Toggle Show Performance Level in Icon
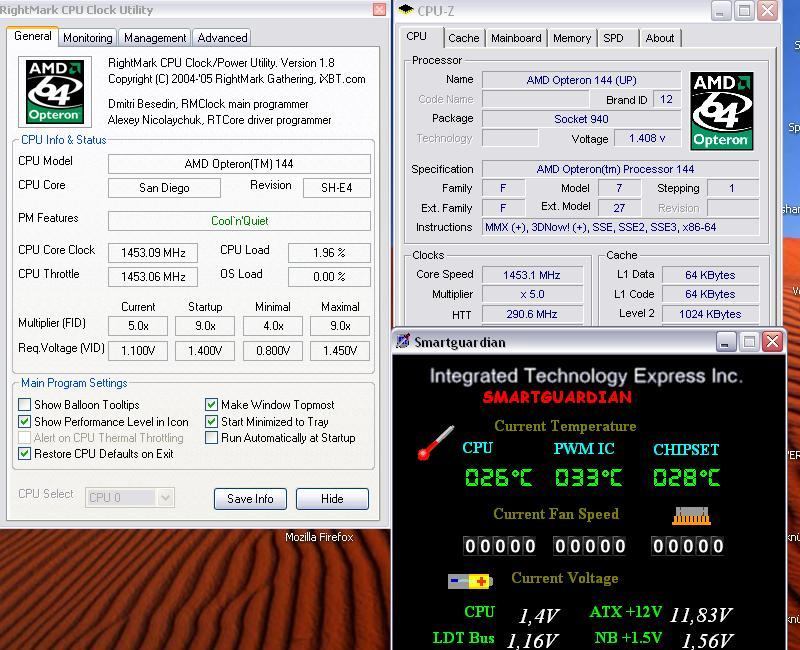 (x=24, y=421)
